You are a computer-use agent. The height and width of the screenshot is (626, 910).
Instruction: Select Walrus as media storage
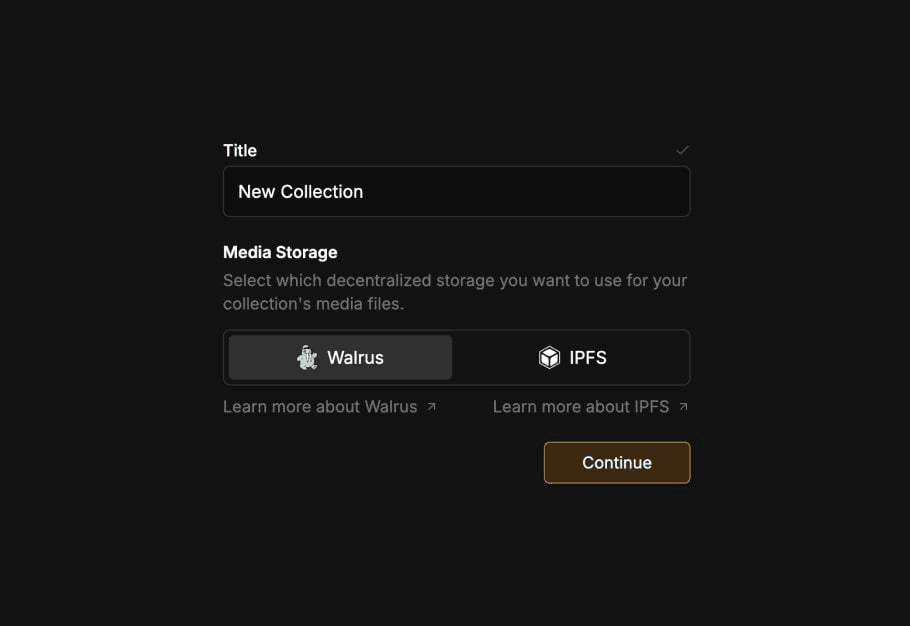(340, 357)
